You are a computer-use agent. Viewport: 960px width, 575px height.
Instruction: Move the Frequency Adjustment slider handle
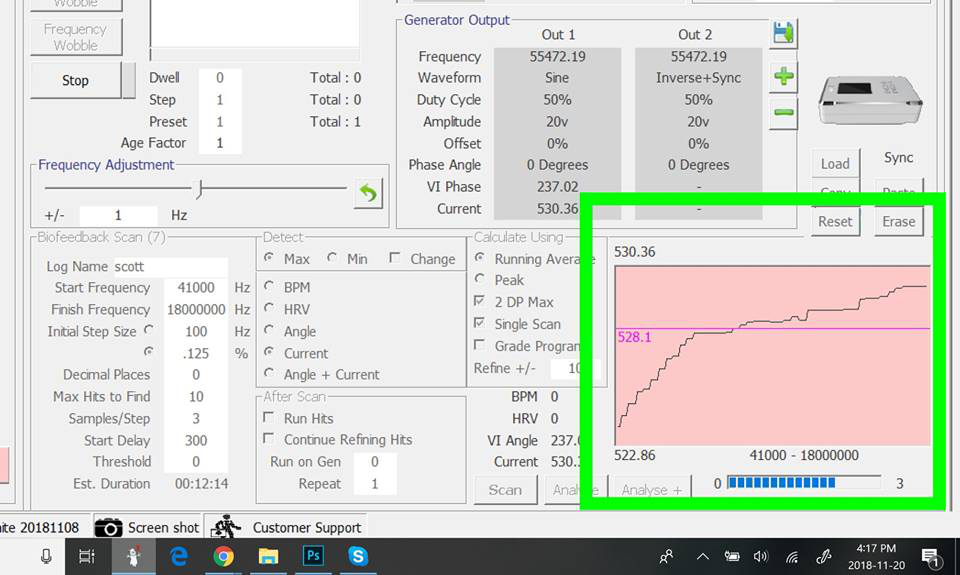click(199, 189)
